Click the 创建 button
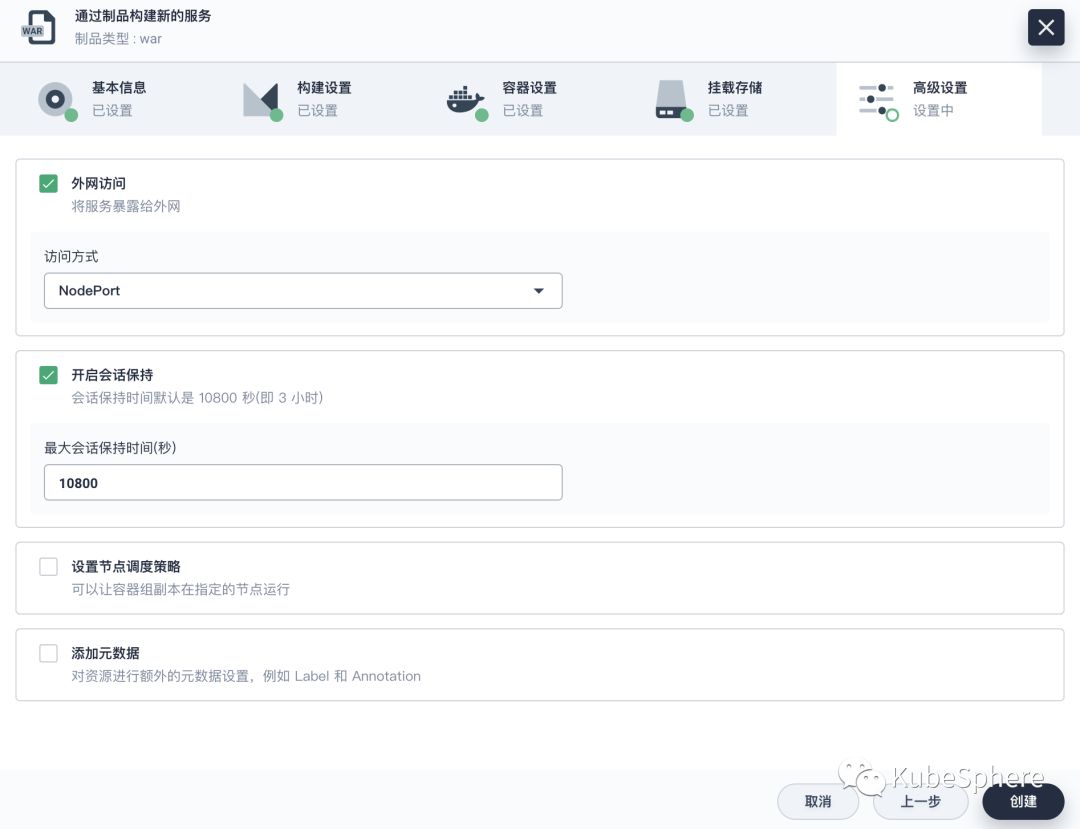This screenshot has width=1080, height=829. pos(1023,801)
